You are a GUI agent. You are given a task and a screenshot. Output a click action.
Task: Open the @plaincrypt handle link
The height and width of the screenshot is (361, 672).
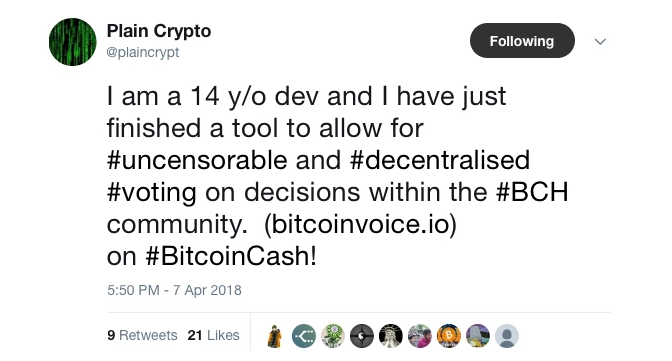[x=143, y=52]
